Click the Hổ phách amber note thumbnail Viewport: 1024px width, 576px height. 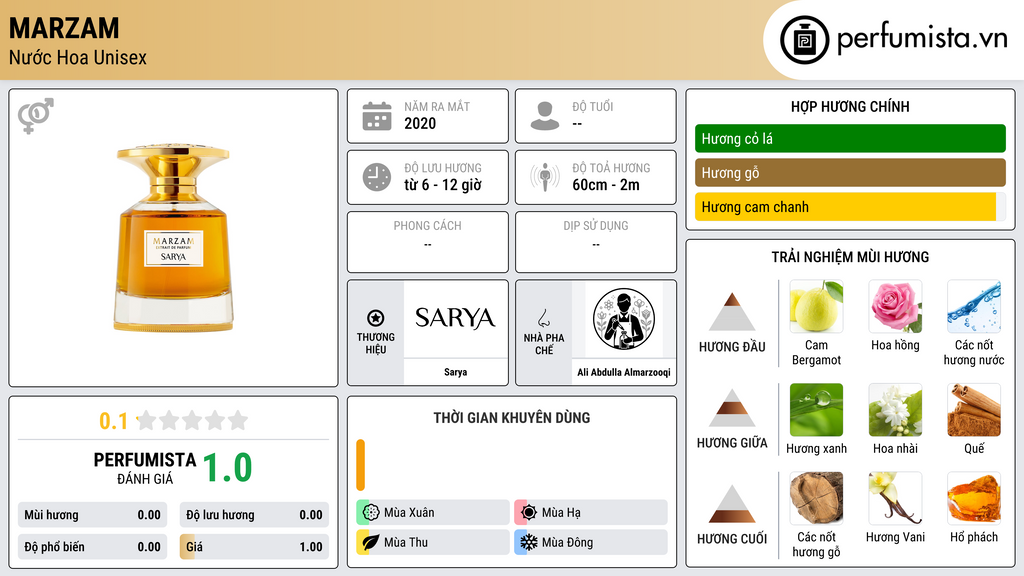974,498
